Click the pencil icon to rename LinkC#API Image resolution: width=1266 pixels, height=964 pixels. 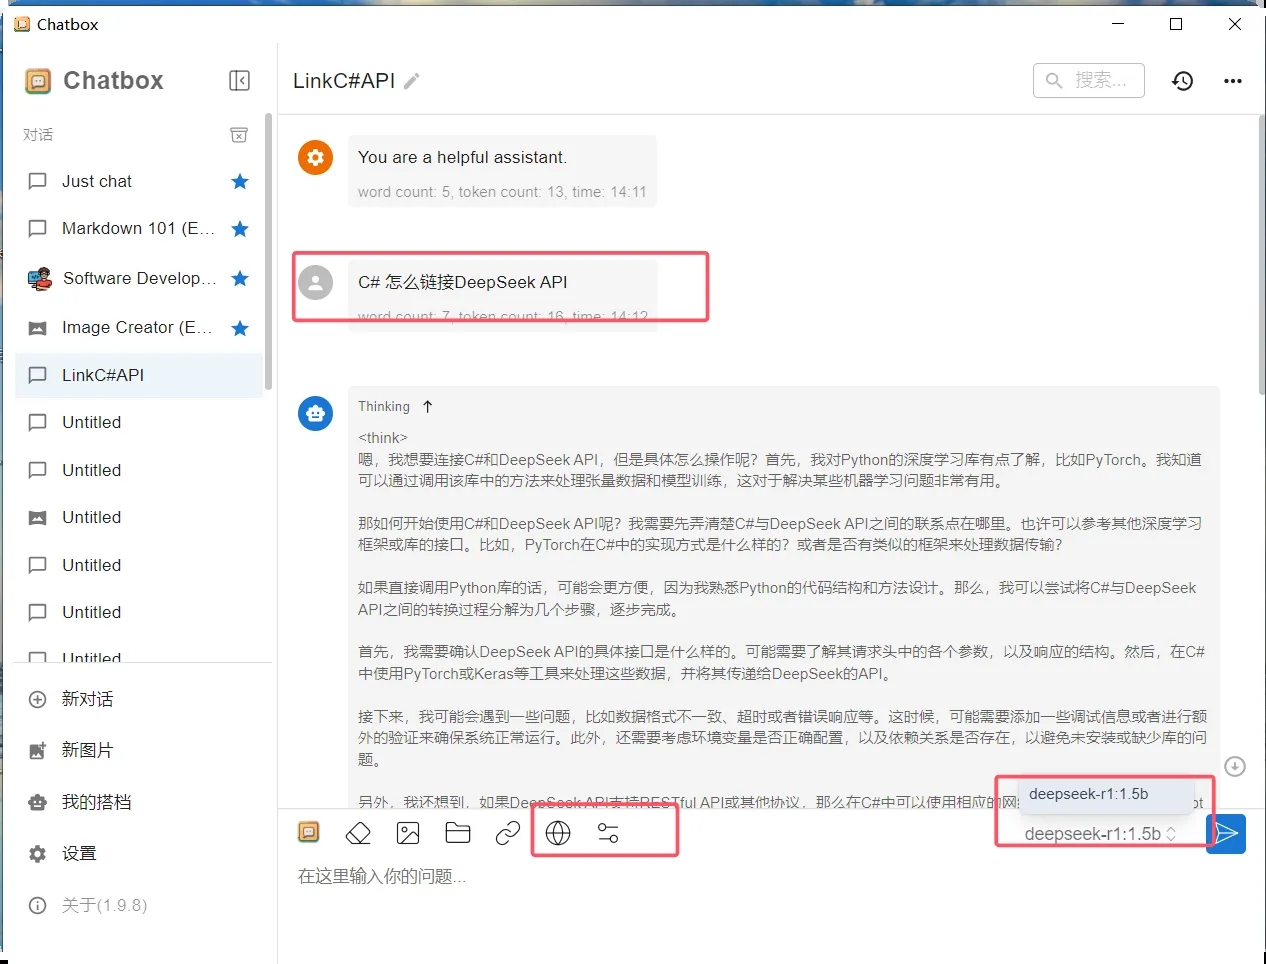point(412,81)
